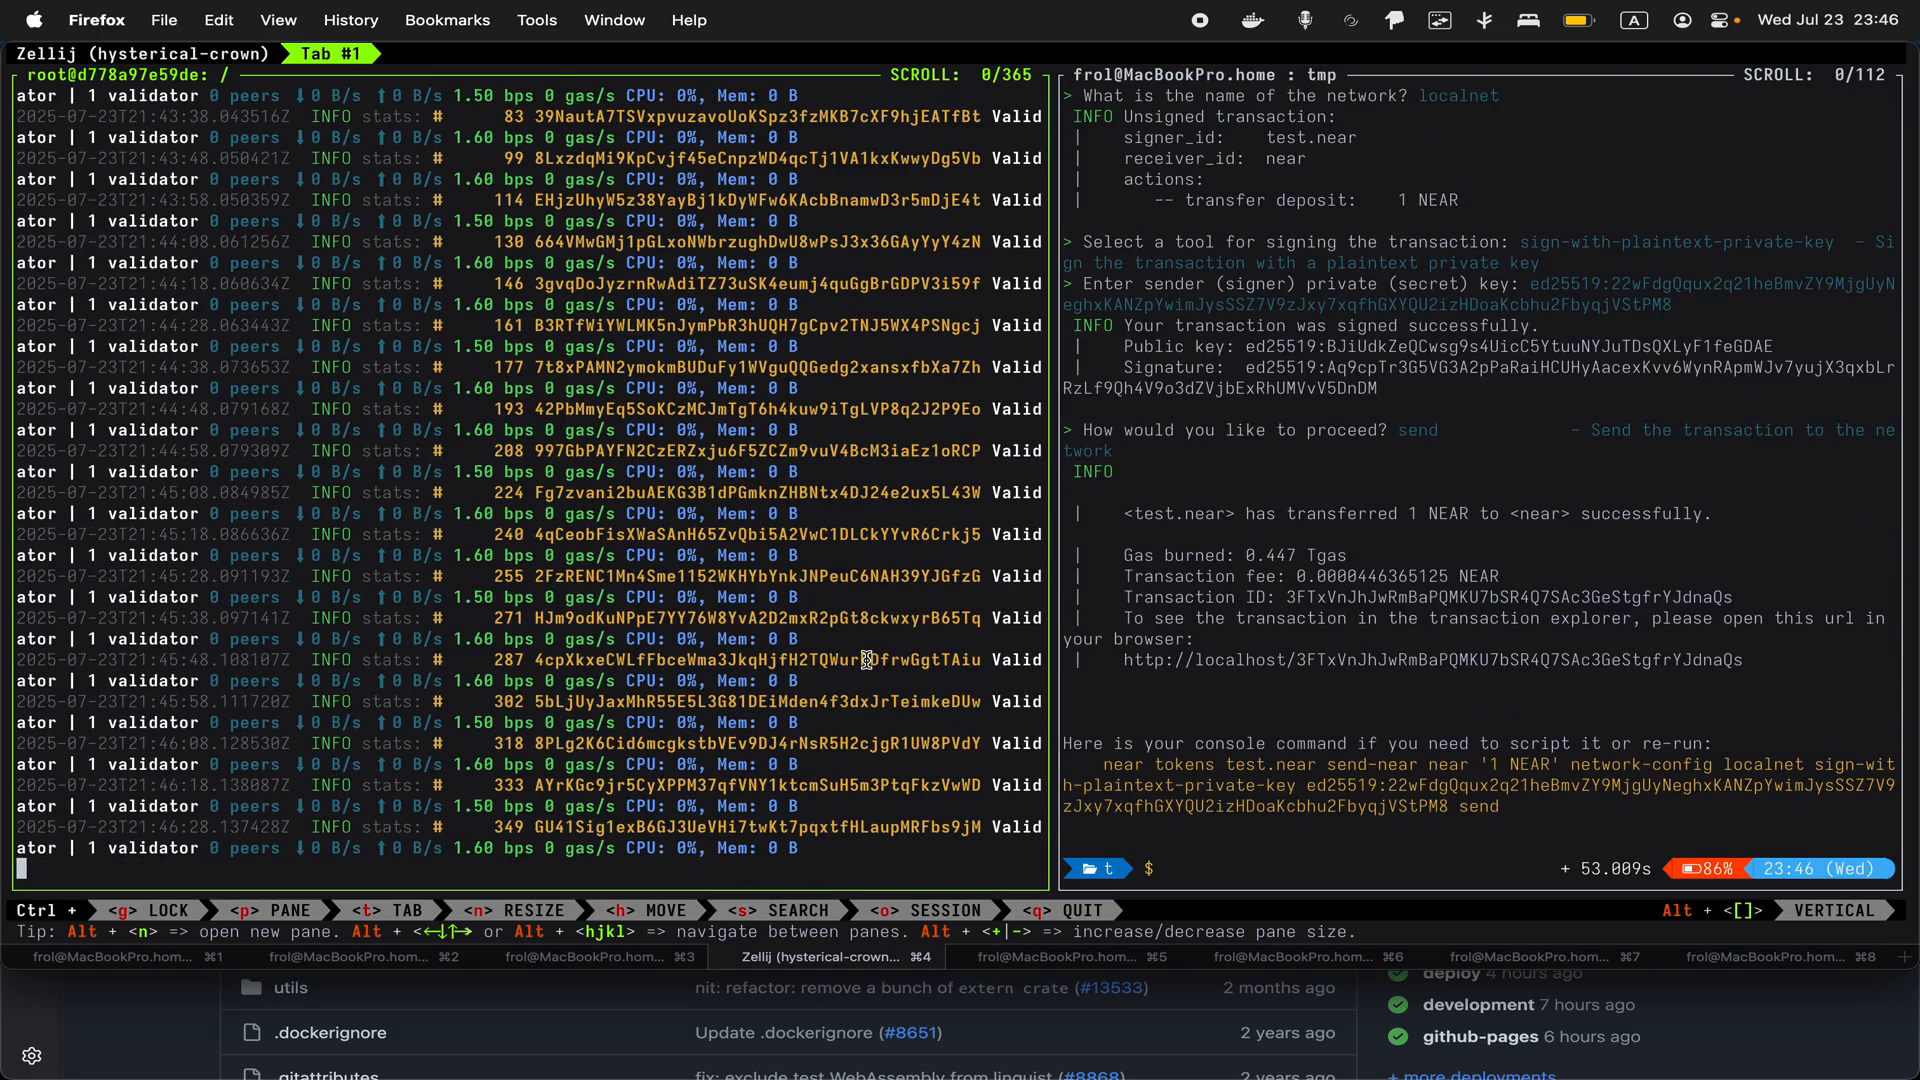Click the Docker whale icon in the menu bar
Viewport: 1920px width, 1080px height.
[x=1252, y=20]
